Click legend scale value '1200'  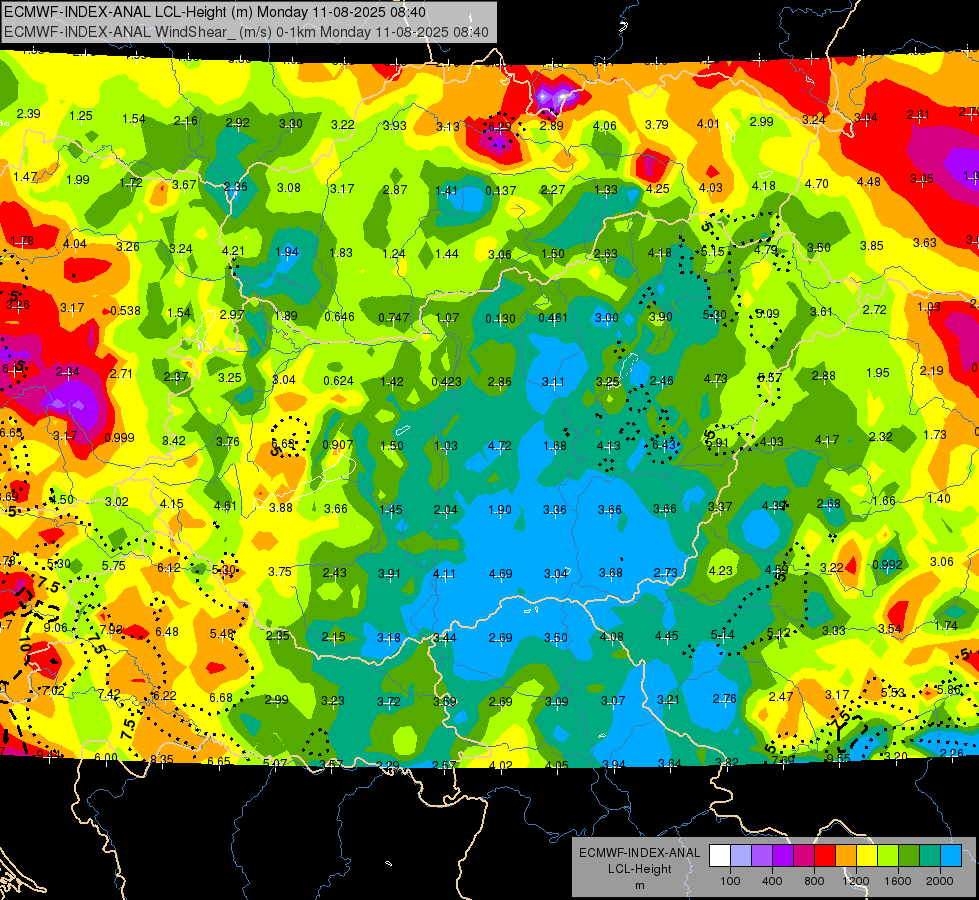click(855, 881)
